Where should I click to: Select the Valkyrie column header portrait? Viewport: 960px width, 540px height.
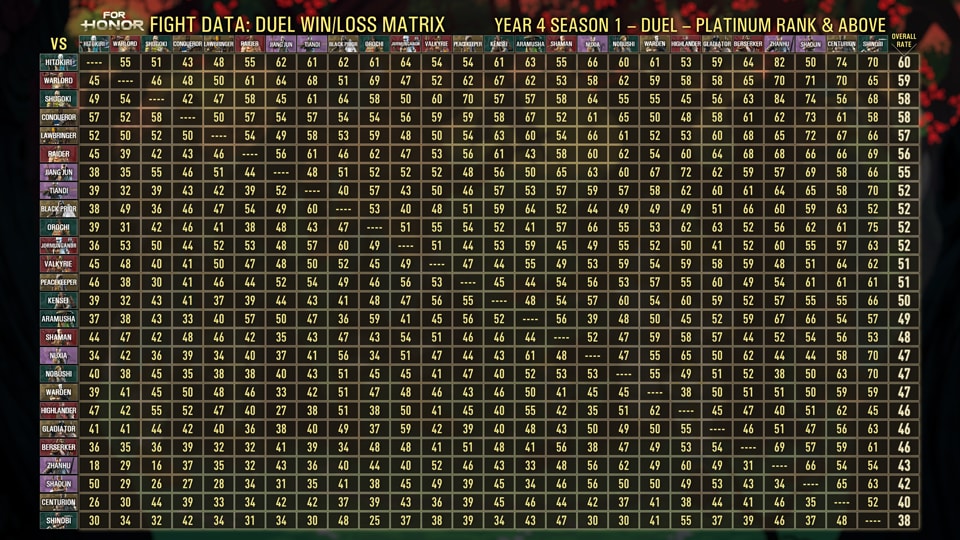[436, 44]
